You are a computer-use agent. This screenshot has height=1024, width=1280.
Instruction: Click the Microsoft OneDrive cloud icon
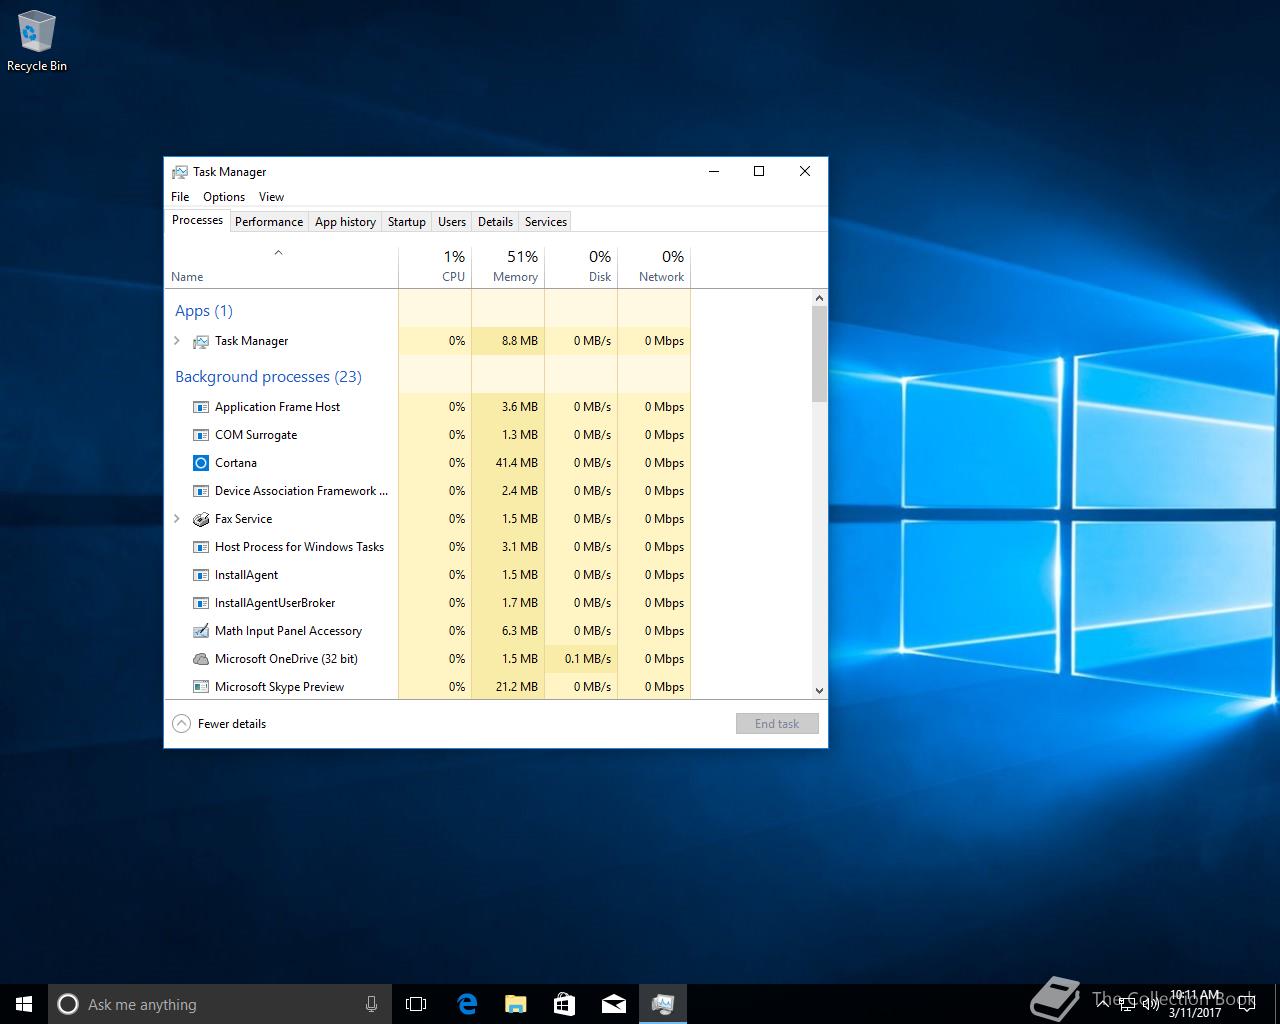tap(201, 659)
